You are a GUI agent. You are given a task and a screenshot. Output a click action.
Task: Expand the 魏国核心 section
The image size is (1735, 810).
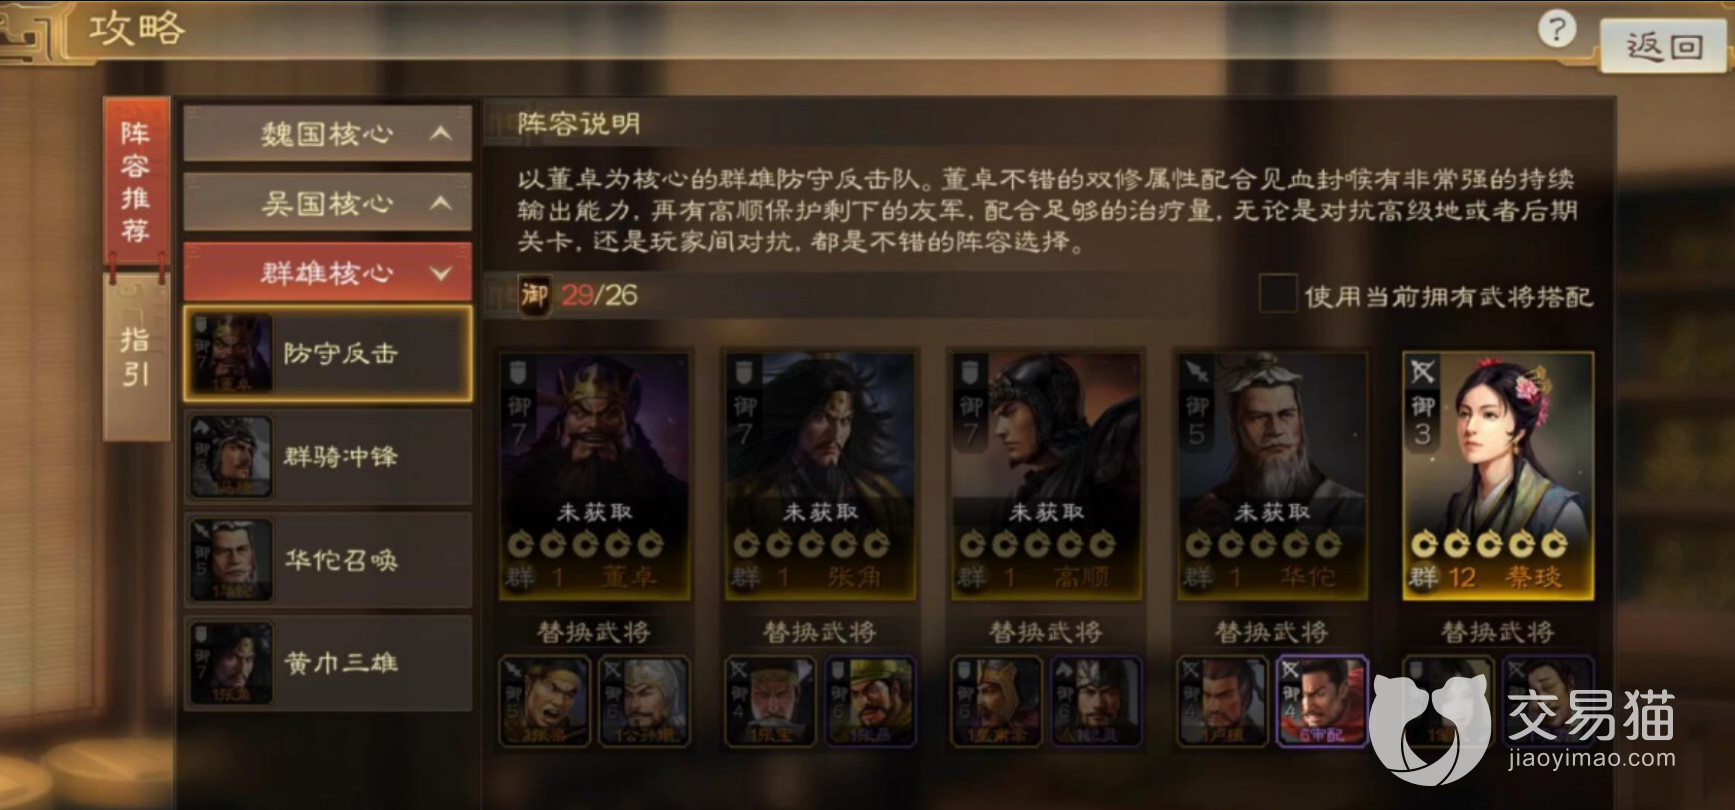[x=328, y=133]
